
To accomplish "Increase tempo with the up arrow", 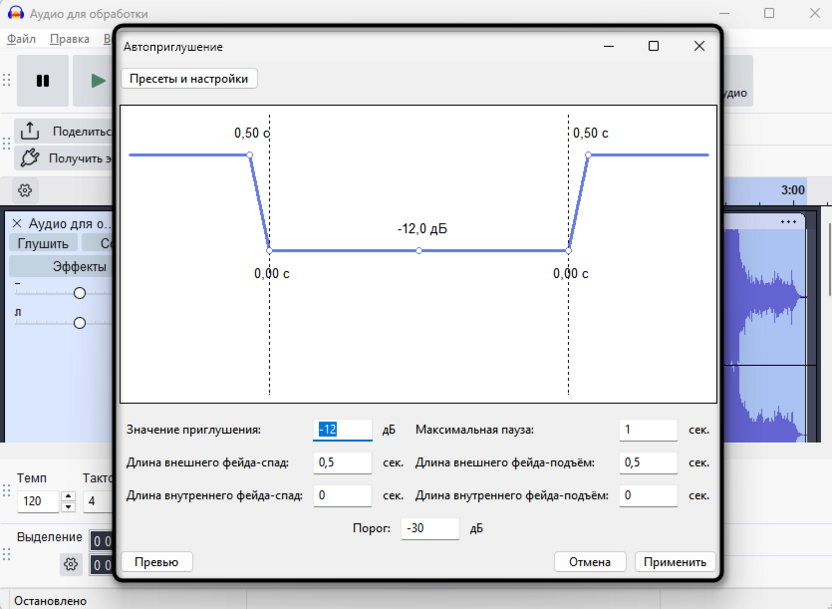I will (x=68, y=497).
